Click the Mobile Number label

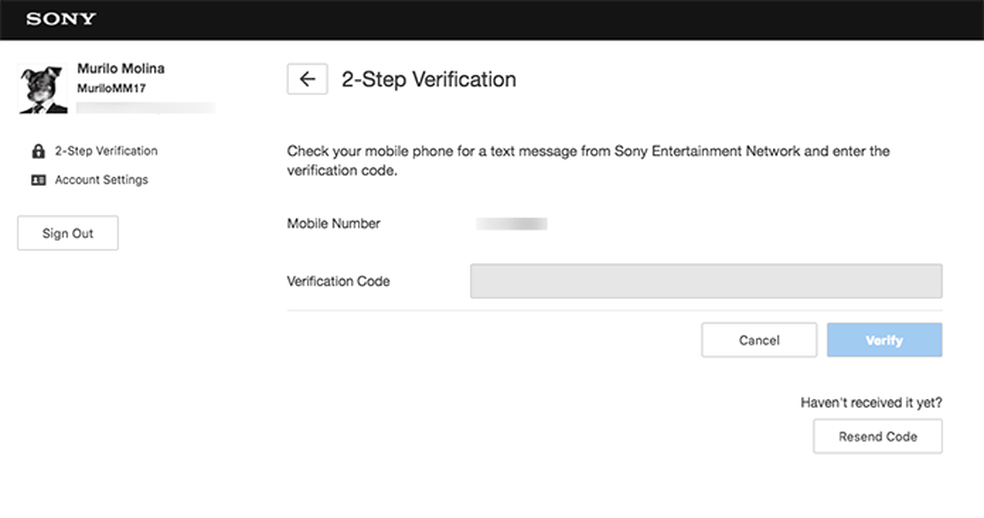tap(334, 224)
